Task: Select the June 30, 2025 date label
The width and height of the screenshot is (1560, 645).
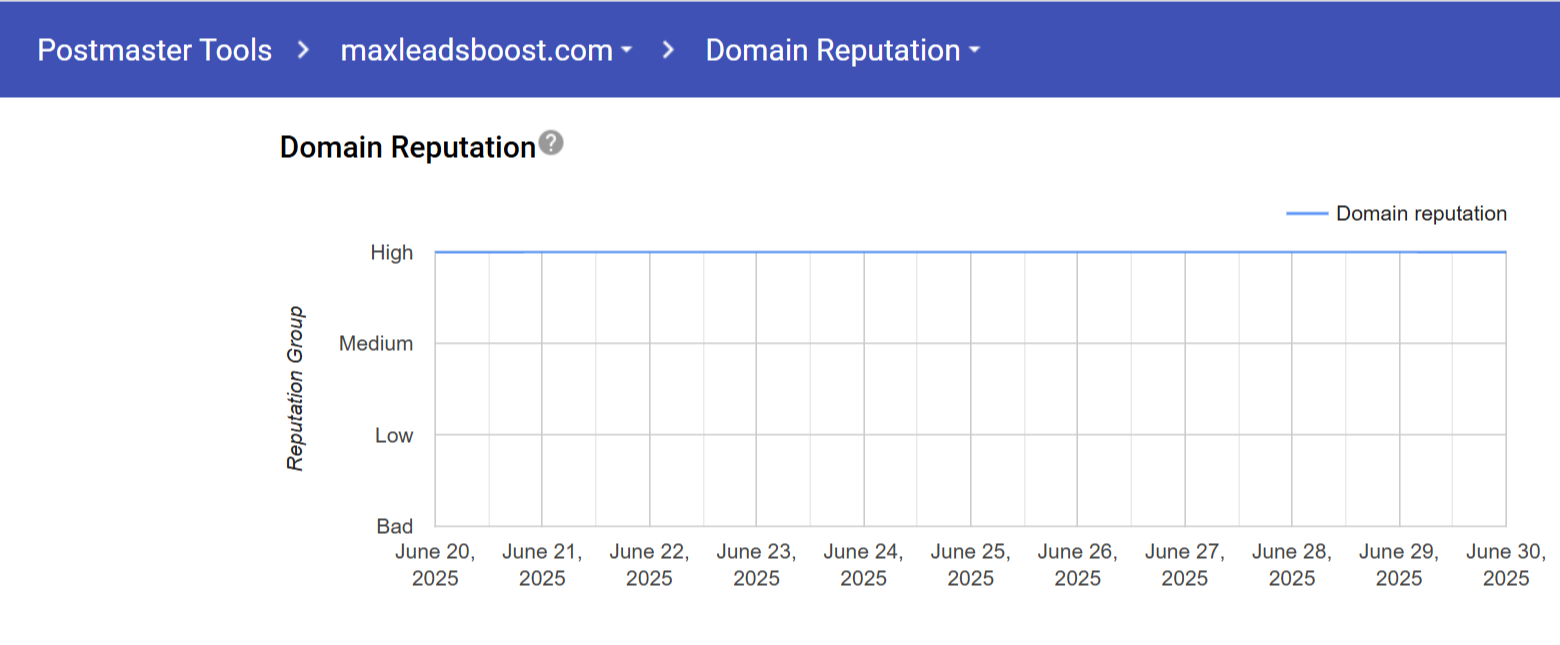Action: pos(1505,565)
